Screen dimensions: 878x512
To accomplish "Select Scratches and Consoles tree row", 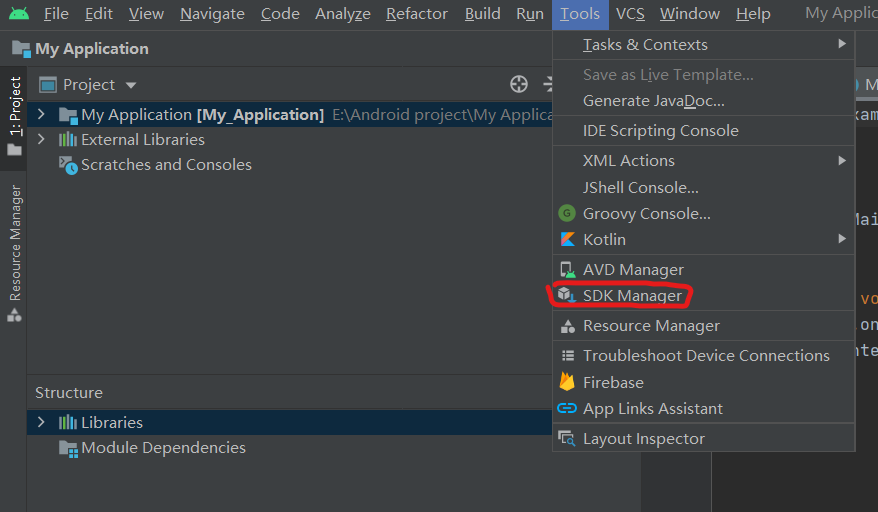I will pyautogui.click(x=289, y=165).
